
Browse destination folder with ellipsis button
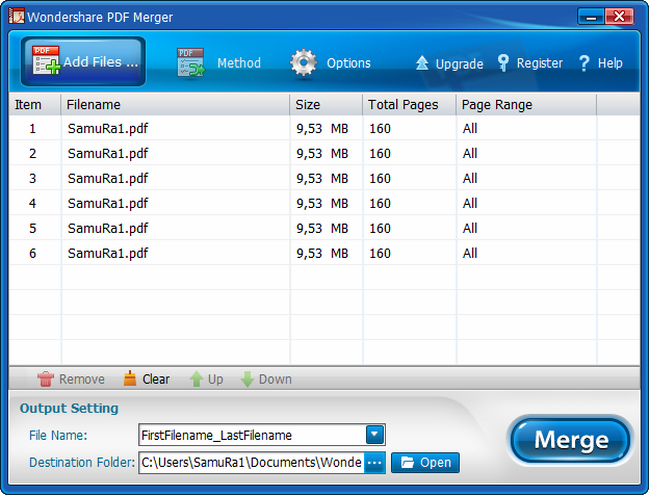(374, 462)
